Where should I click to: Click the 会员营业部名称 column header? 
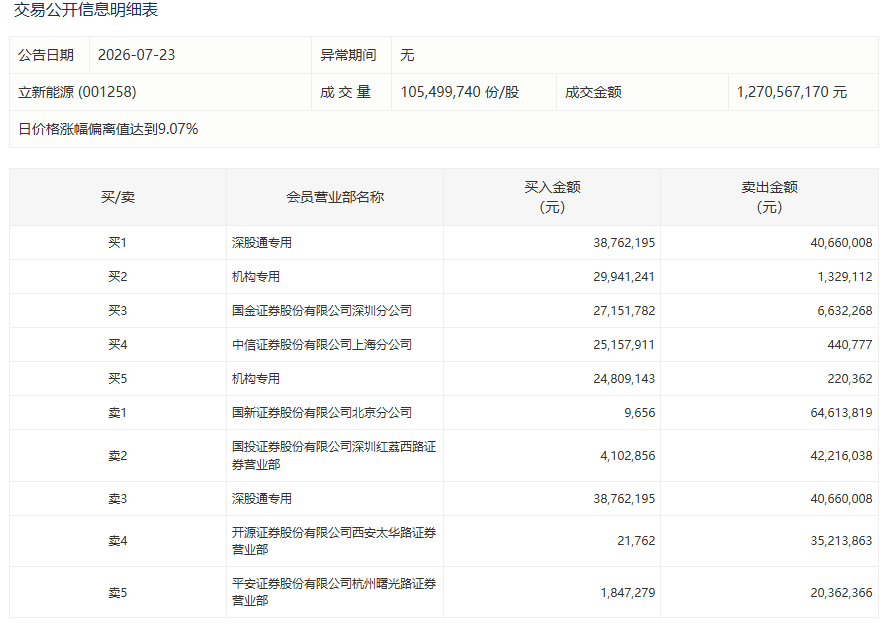pyautogui.click(x=335, y=197)
